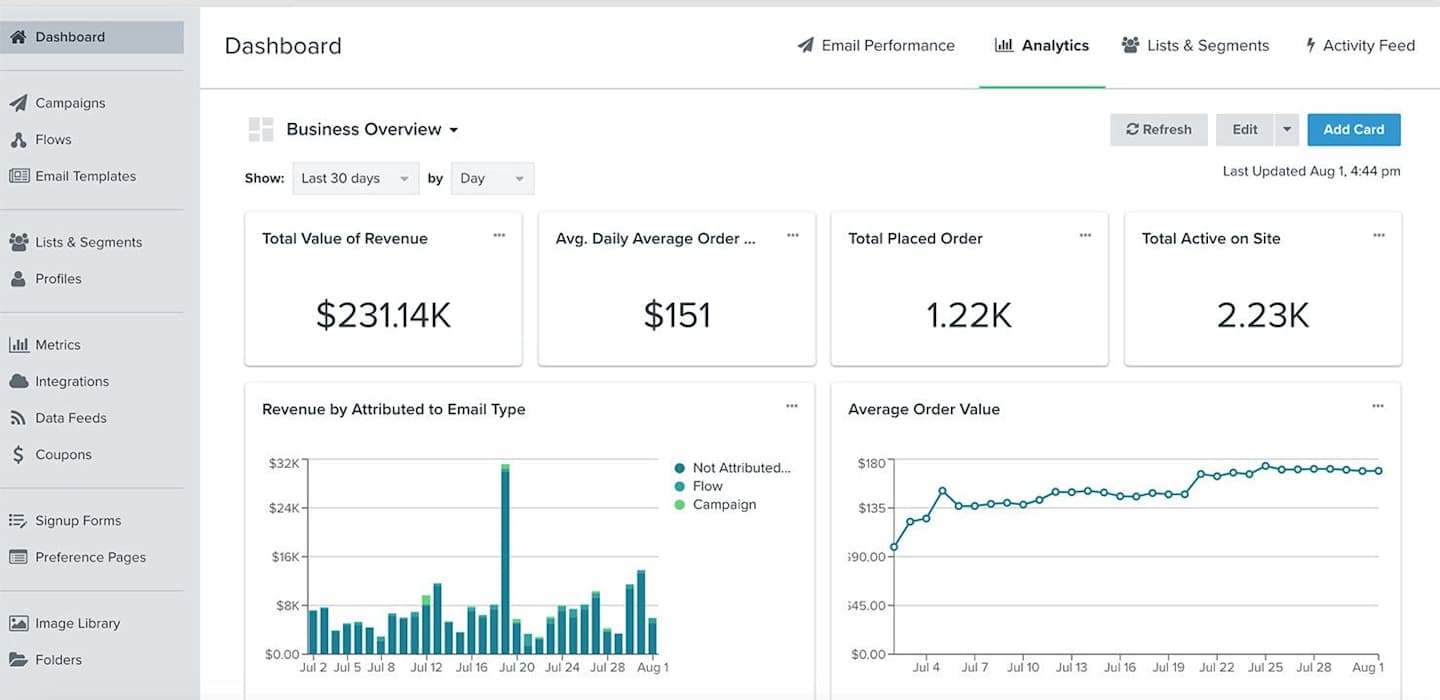This screenshot has width=1440, height=700.
Task: Open the Business Overview grid icon
Action: pos(261,129)
